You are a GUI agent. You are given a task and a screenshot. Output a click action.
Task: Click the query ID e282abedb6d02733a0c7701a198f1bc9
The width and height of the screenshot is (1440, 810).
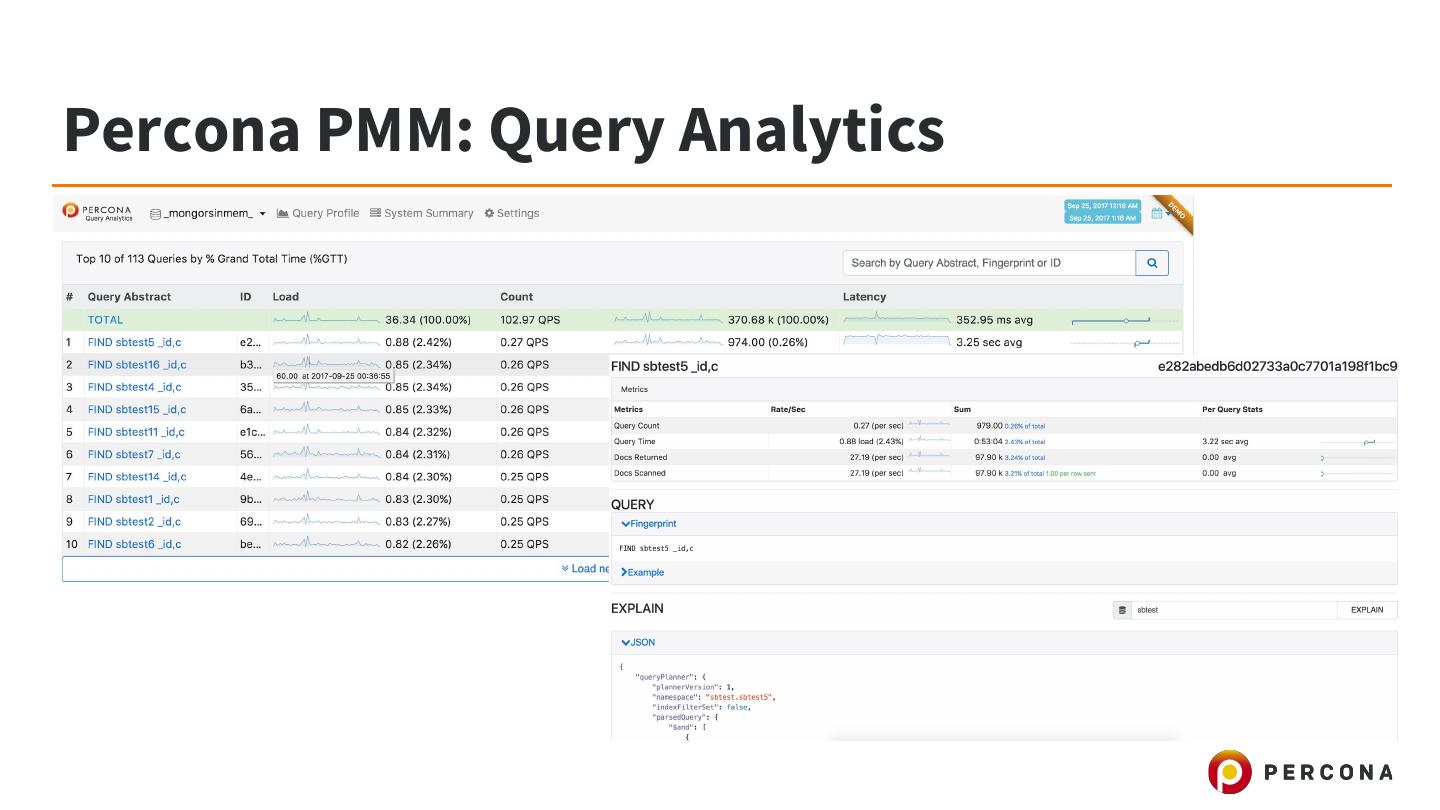pos(1278,367)
